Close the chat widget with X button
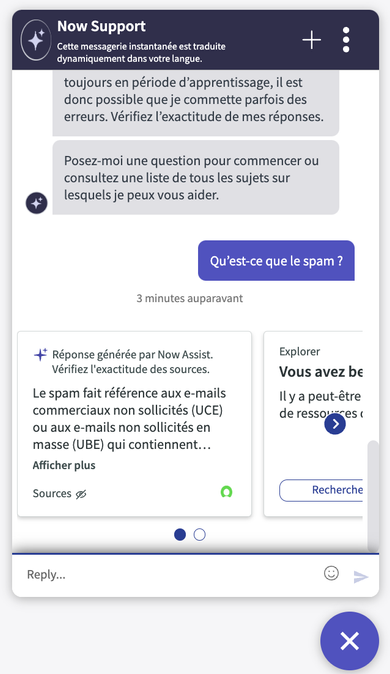 click(350, 641)
